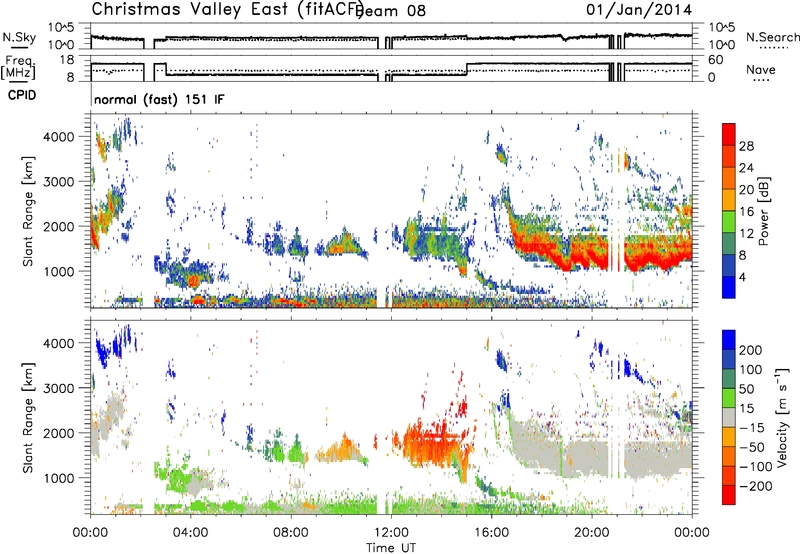
Task: Click the 'CPID' row label
Action: [x=22, y=95]
